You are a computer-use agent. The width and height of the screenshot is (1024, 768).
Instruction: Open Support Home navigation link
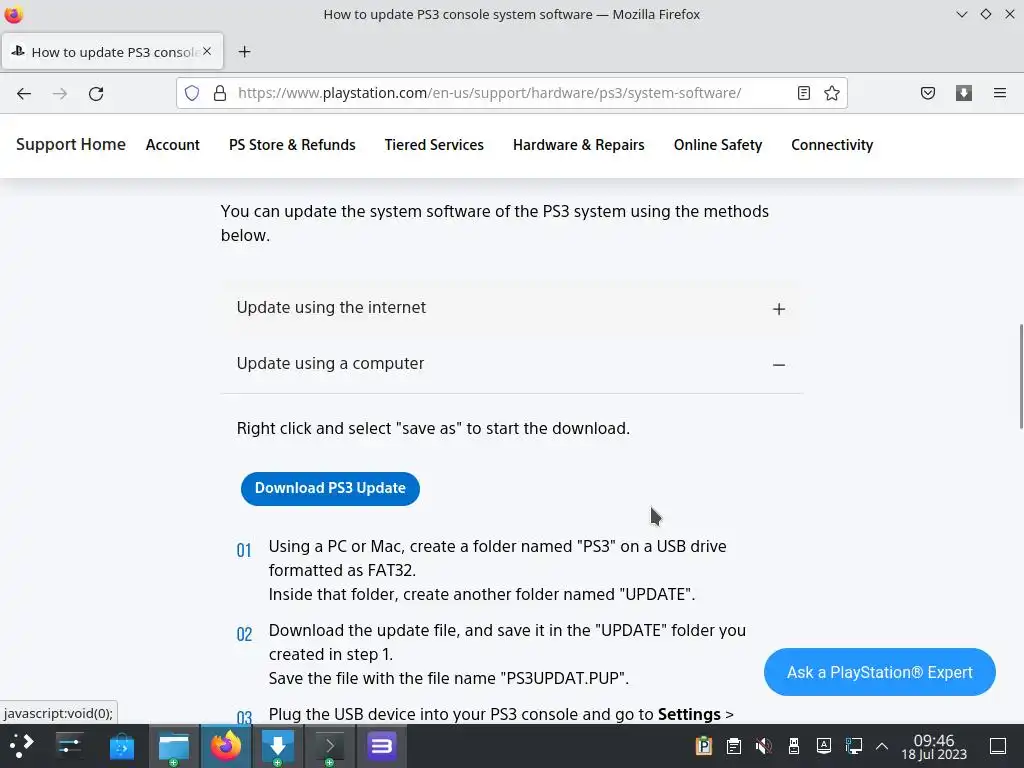point(71,144)
